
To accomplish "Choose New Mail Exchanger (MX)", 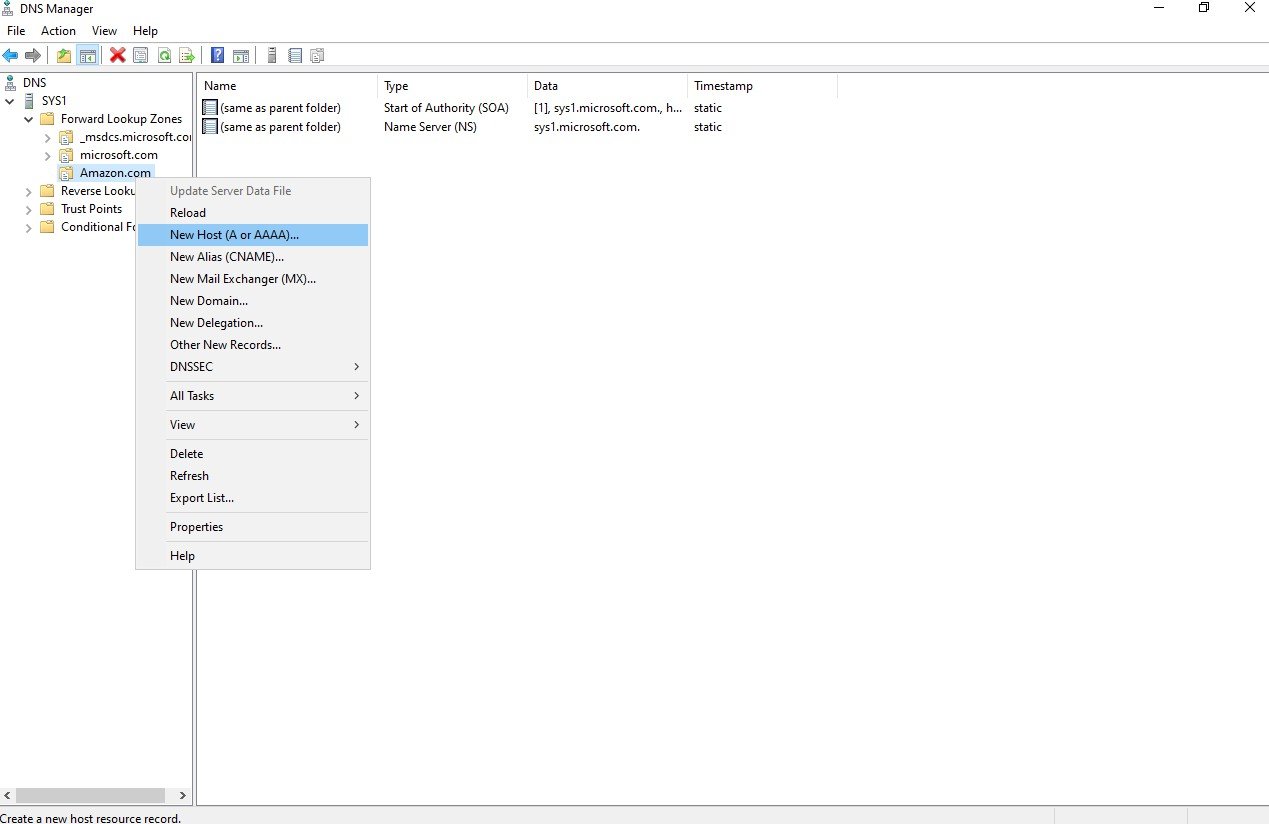I will point(253,279).
